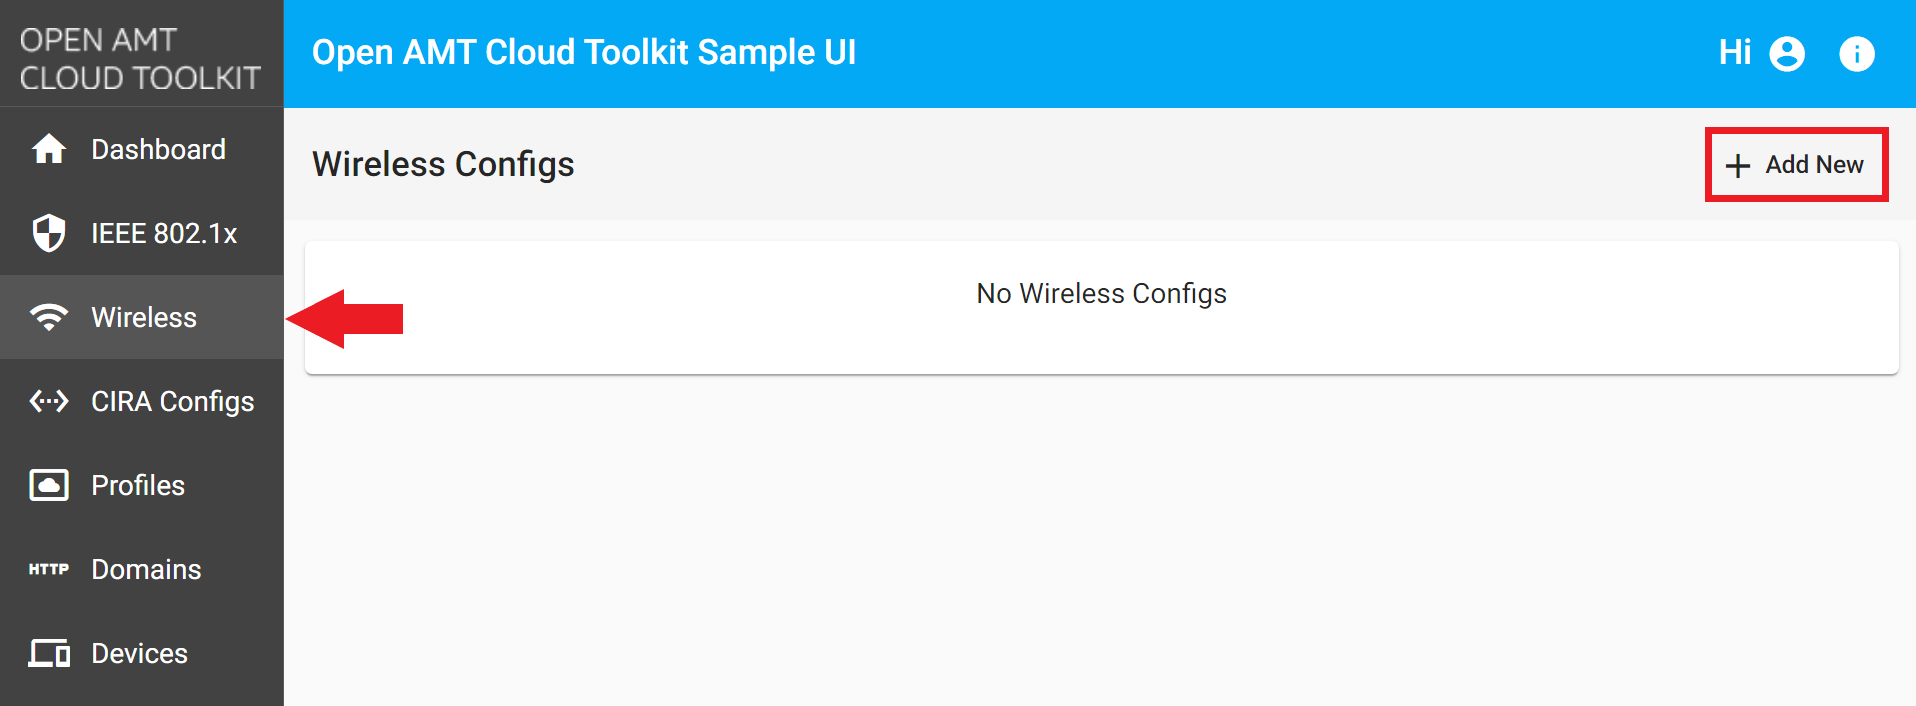This screenshot has width=1916, height=706.
Task: Click the info icon in top bar
Action: 1857,53
